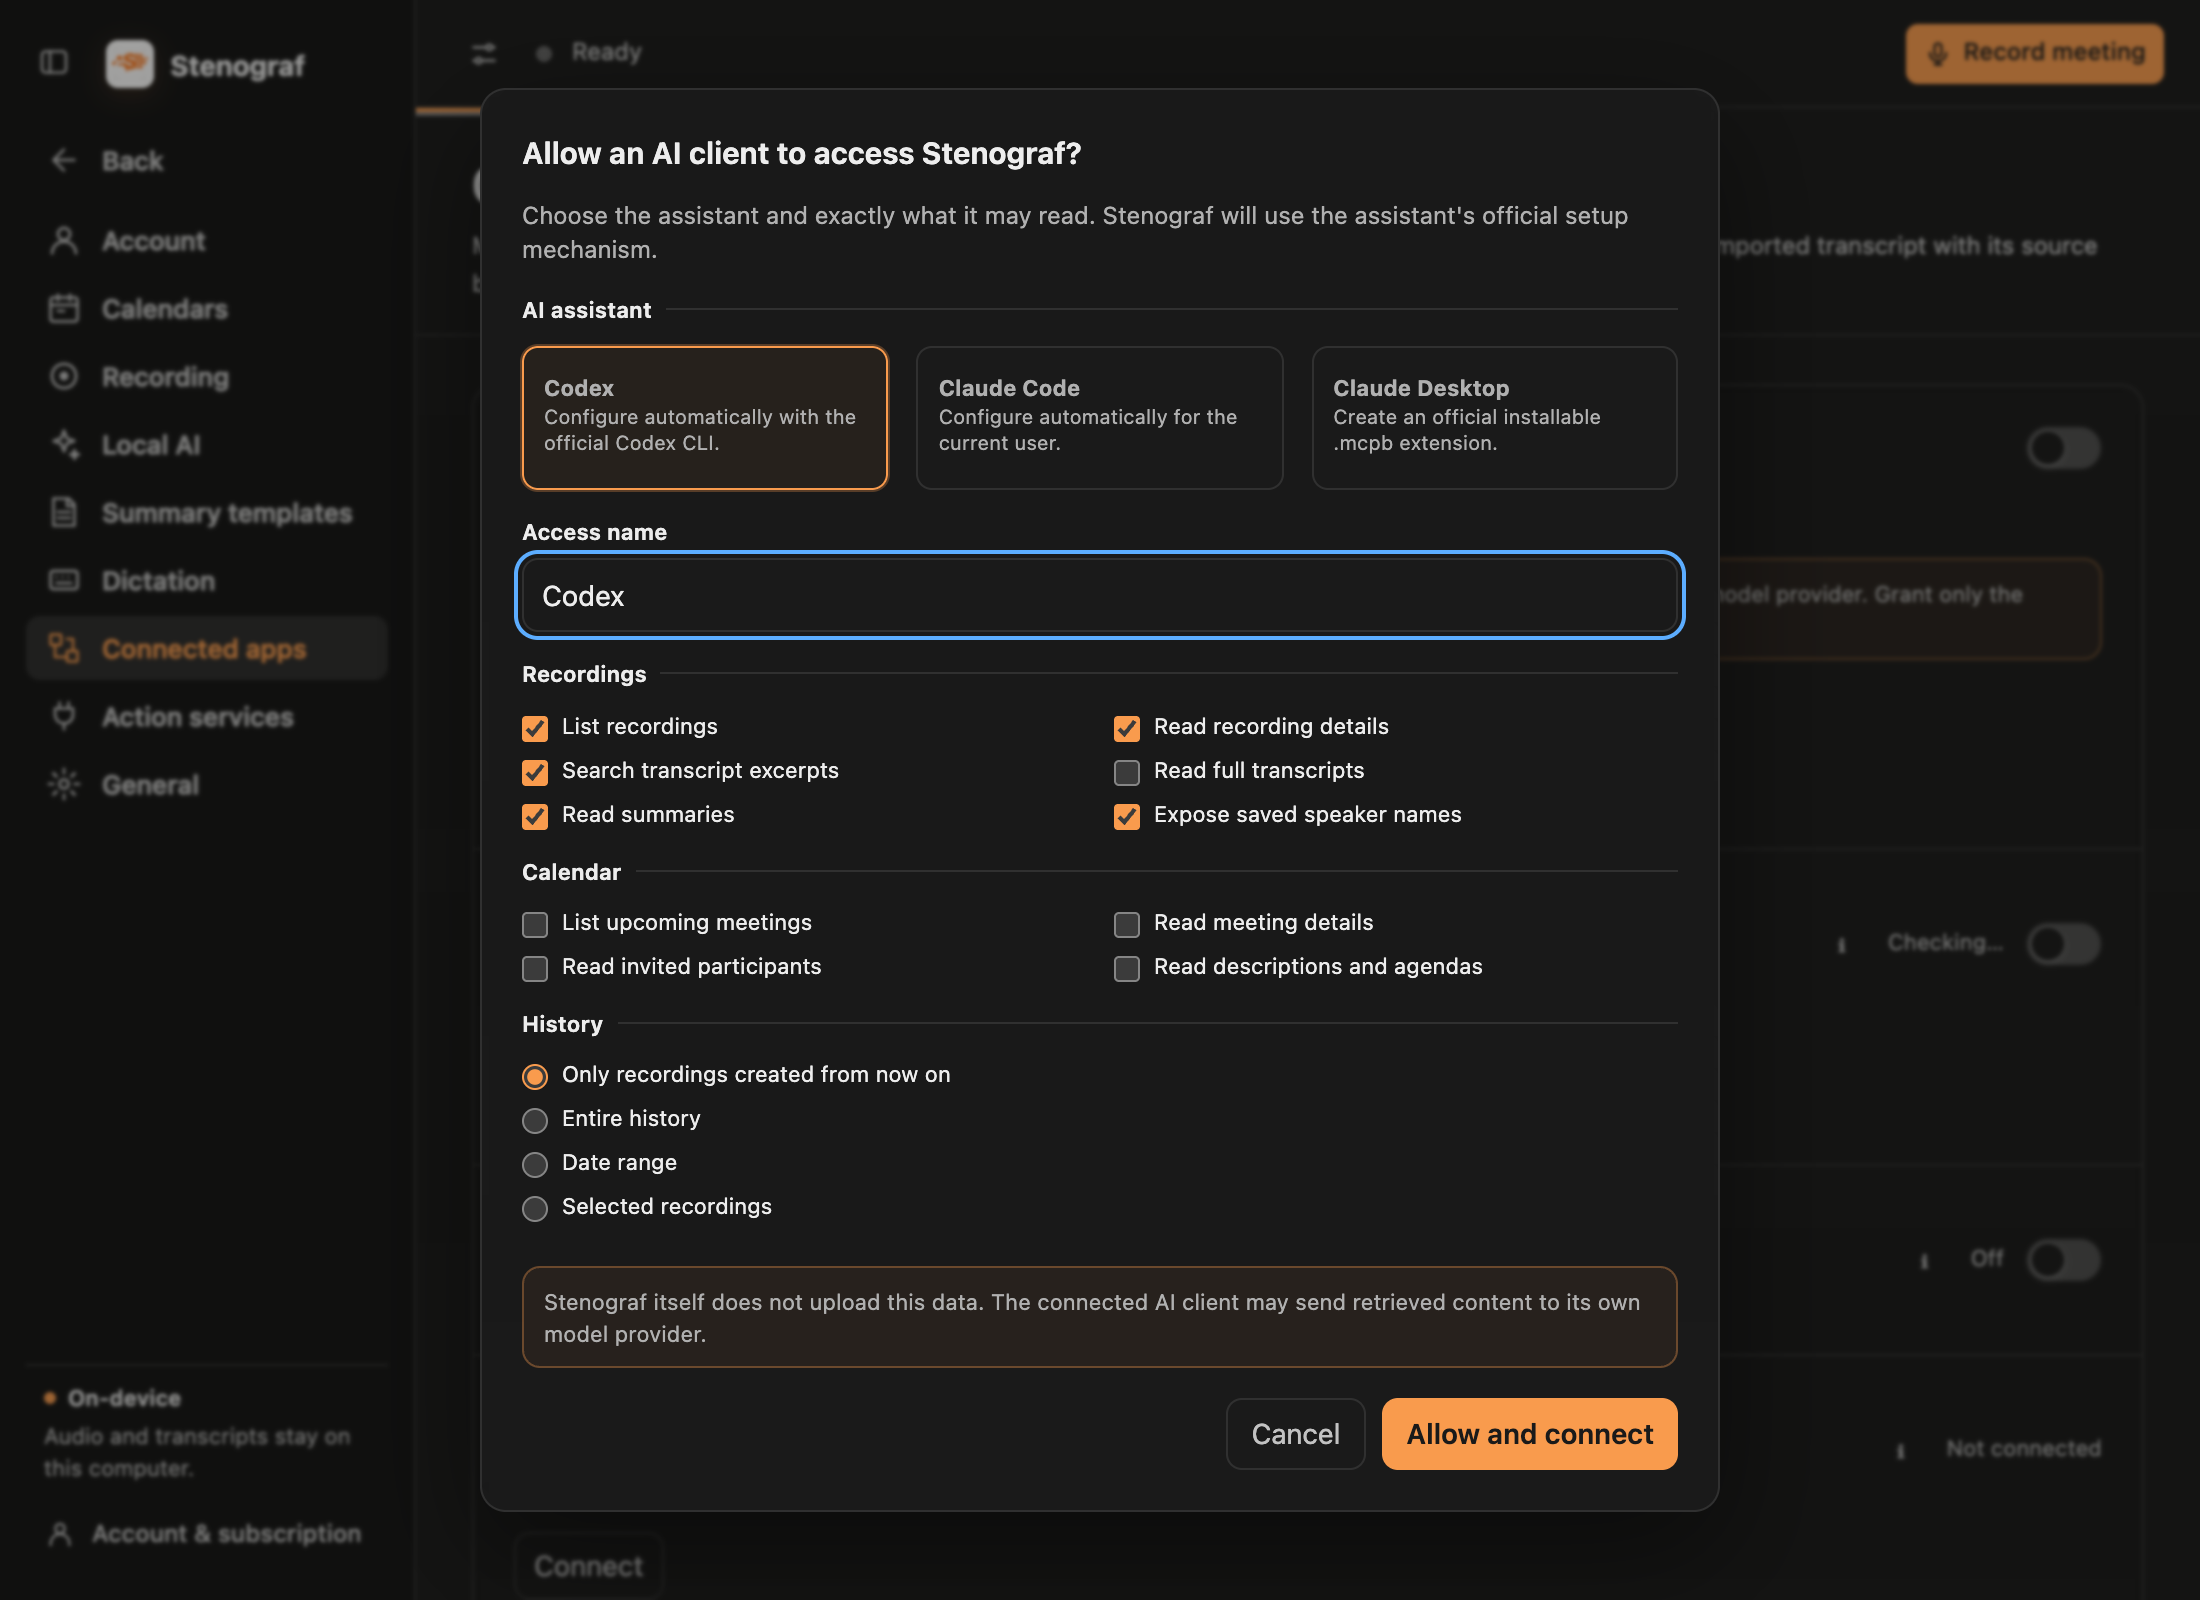
Task: Toggle the switch next to Checking status
Action: 2063,943
